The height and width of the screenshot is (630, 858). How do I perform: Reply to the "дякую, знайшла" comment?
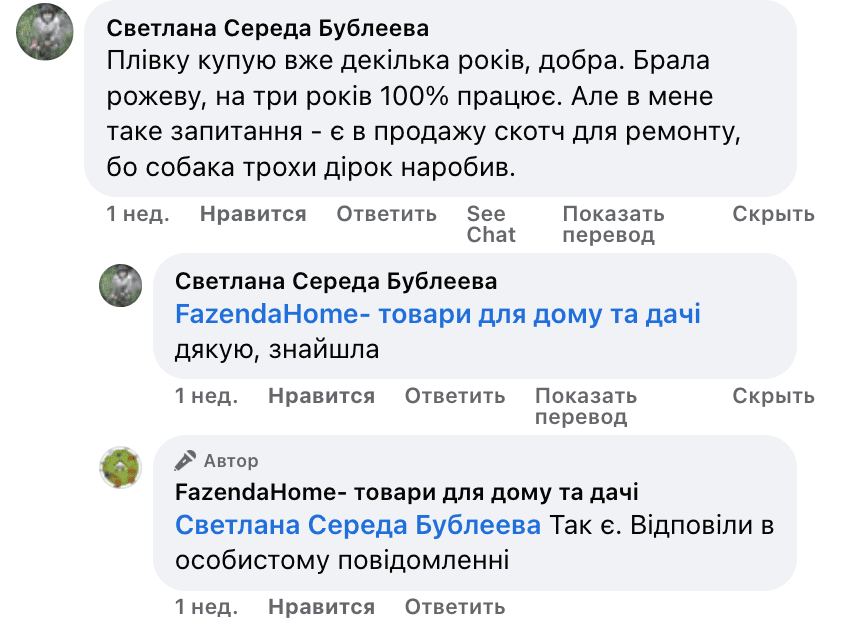click(x=455, y=396)
